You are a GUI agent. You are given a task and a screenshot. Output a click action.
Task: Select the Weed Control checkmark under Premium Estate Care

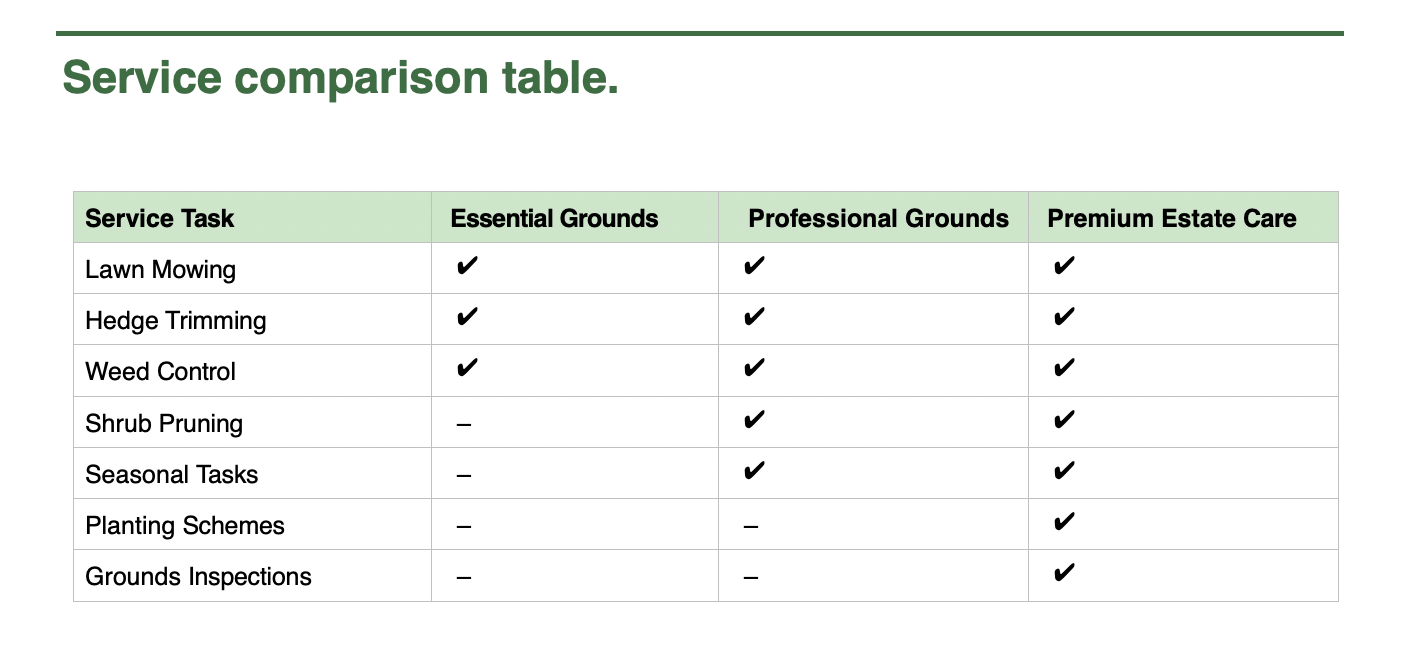1065,369
